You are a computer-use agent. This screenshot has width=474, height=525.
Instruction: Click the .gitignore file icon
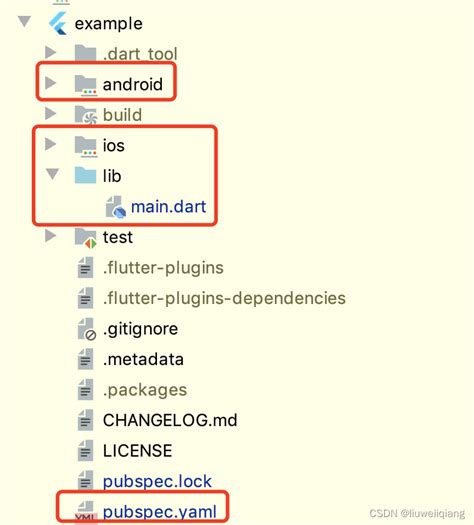[87, 329]
